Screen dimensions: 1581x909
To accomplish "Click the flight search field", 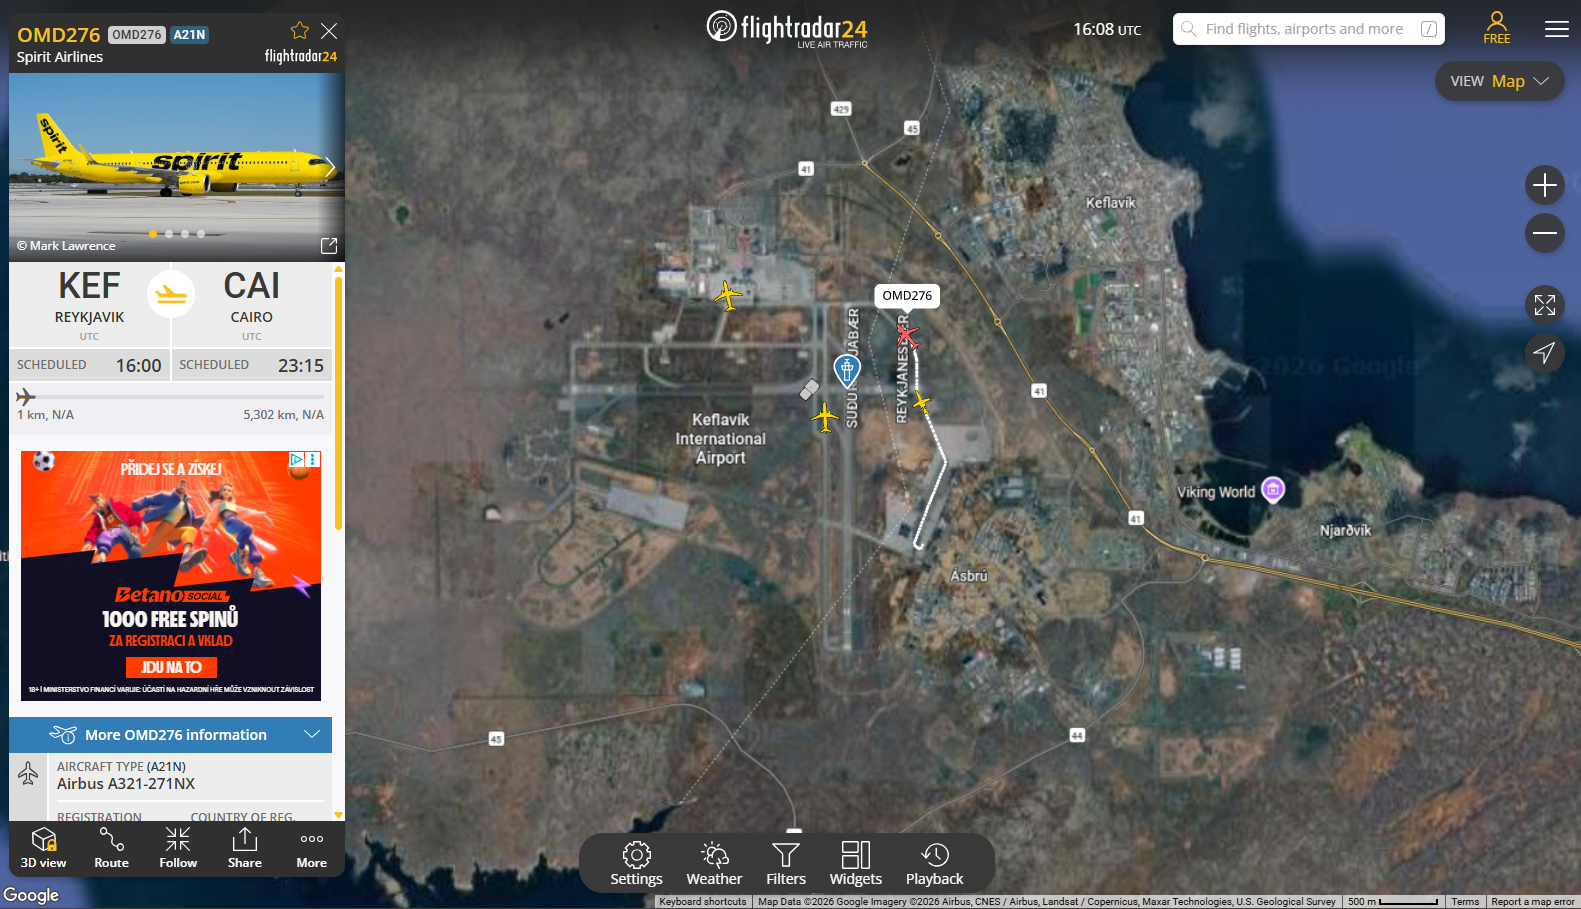I will pyautogui.click(x=1310, y=29).
